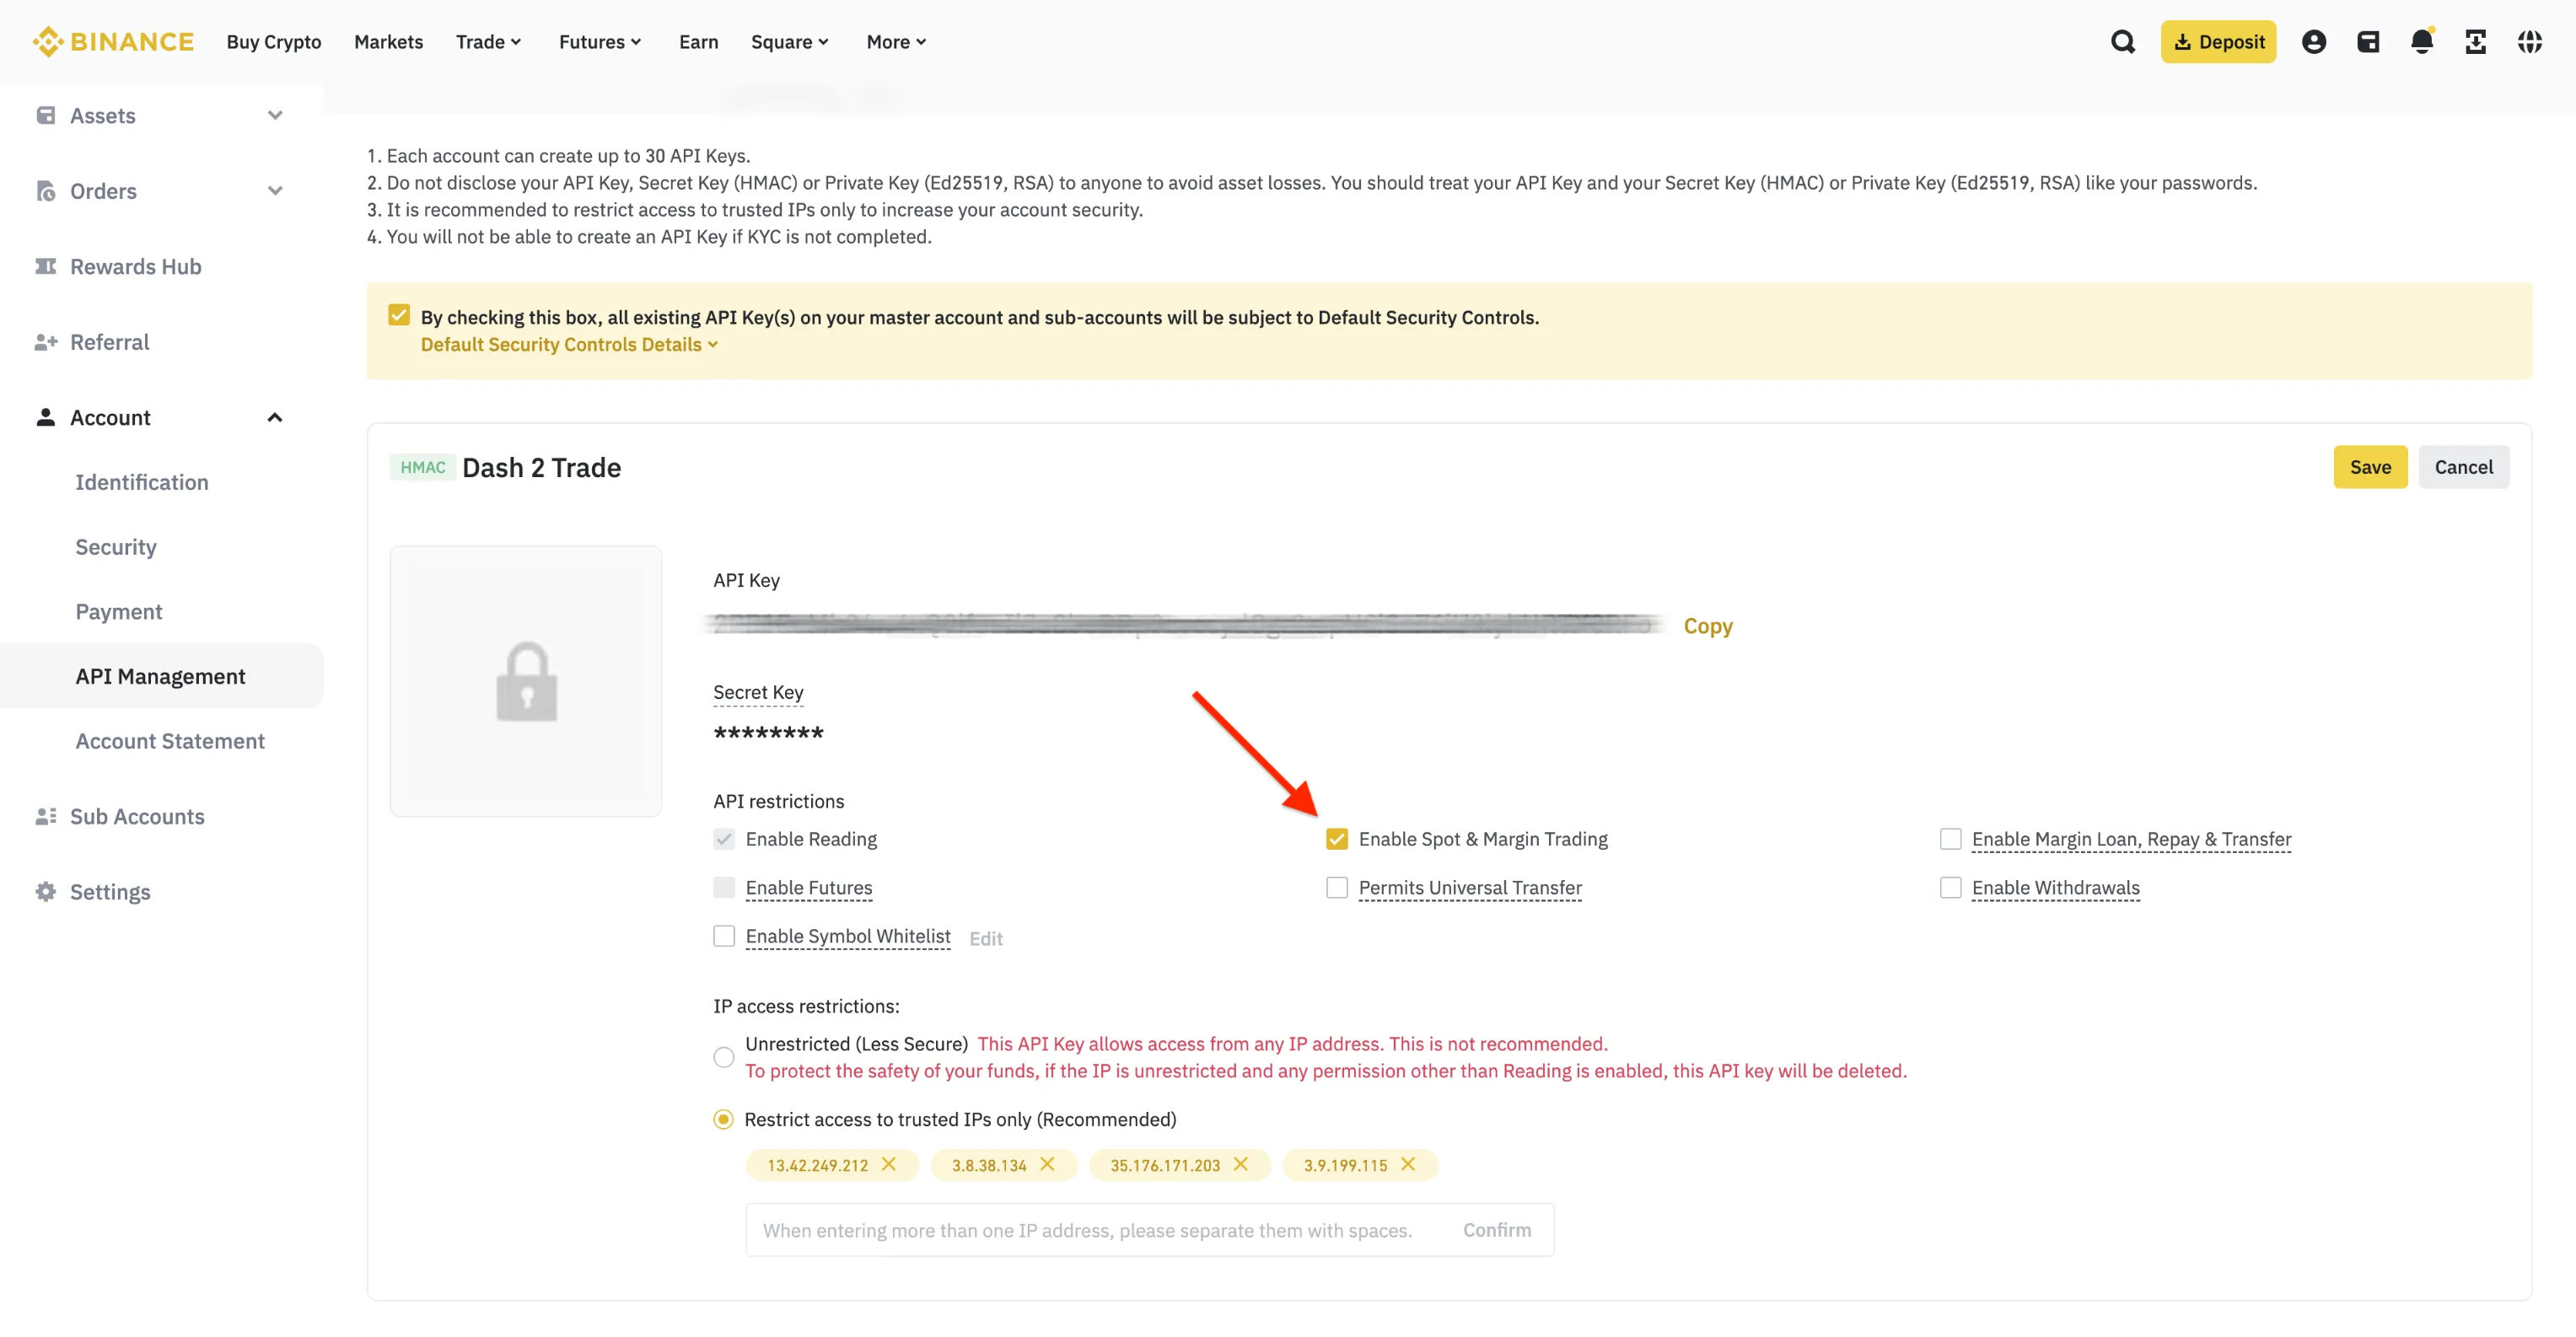This screenshot has height=1337, width=2576.
Task: Open the wallet icon in the header
Action: pyautogui.click(x=2368, y=42)
